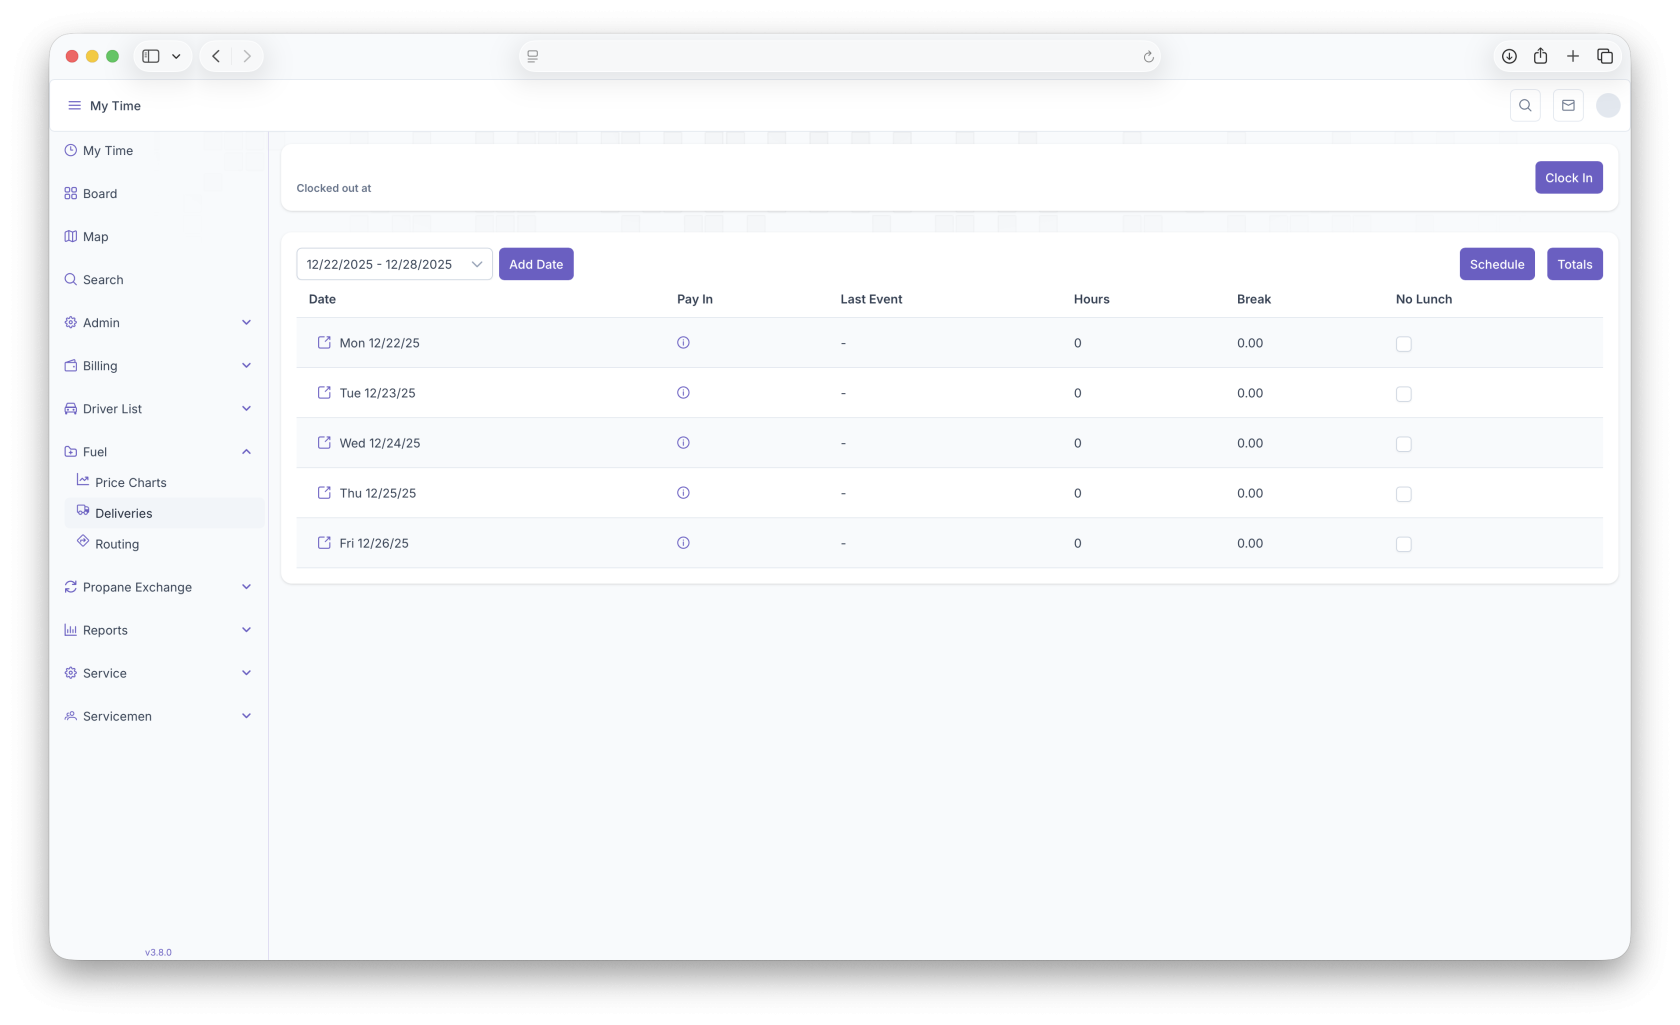Open Price Charts in the sidebar
Image resolution: width=1680 pixels, height=1025 pixels.
[x=130, y=482]
